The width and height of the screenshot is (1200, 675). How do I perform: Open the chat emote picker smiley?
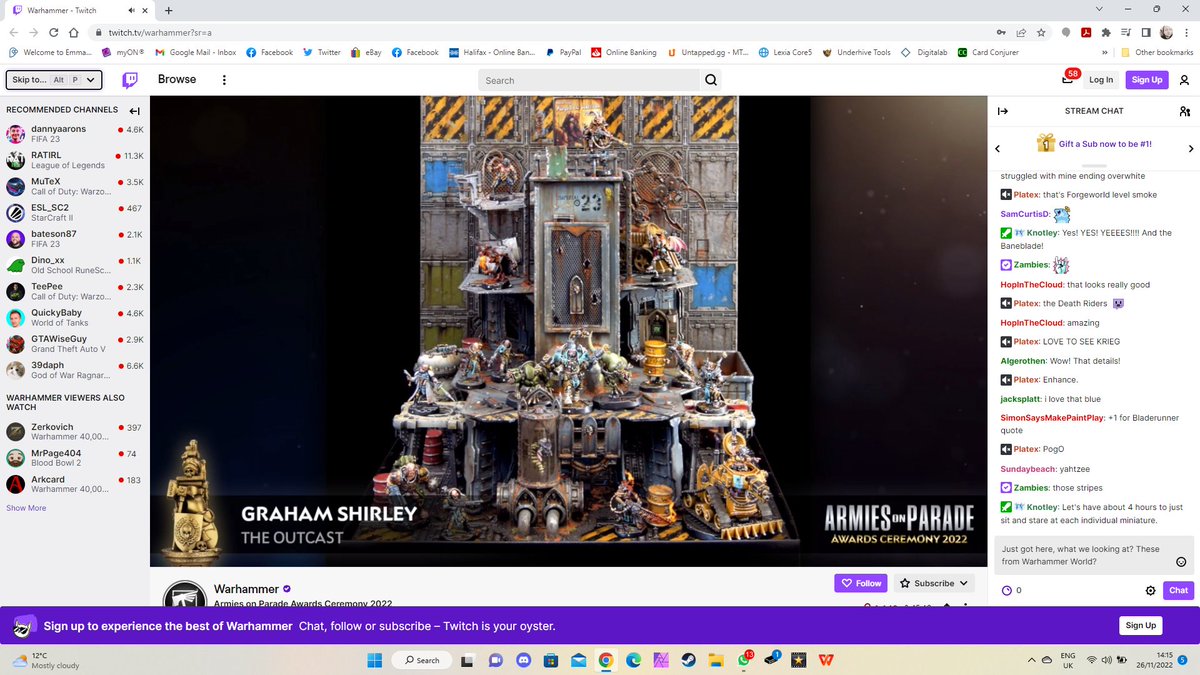tap(1181, 561)
